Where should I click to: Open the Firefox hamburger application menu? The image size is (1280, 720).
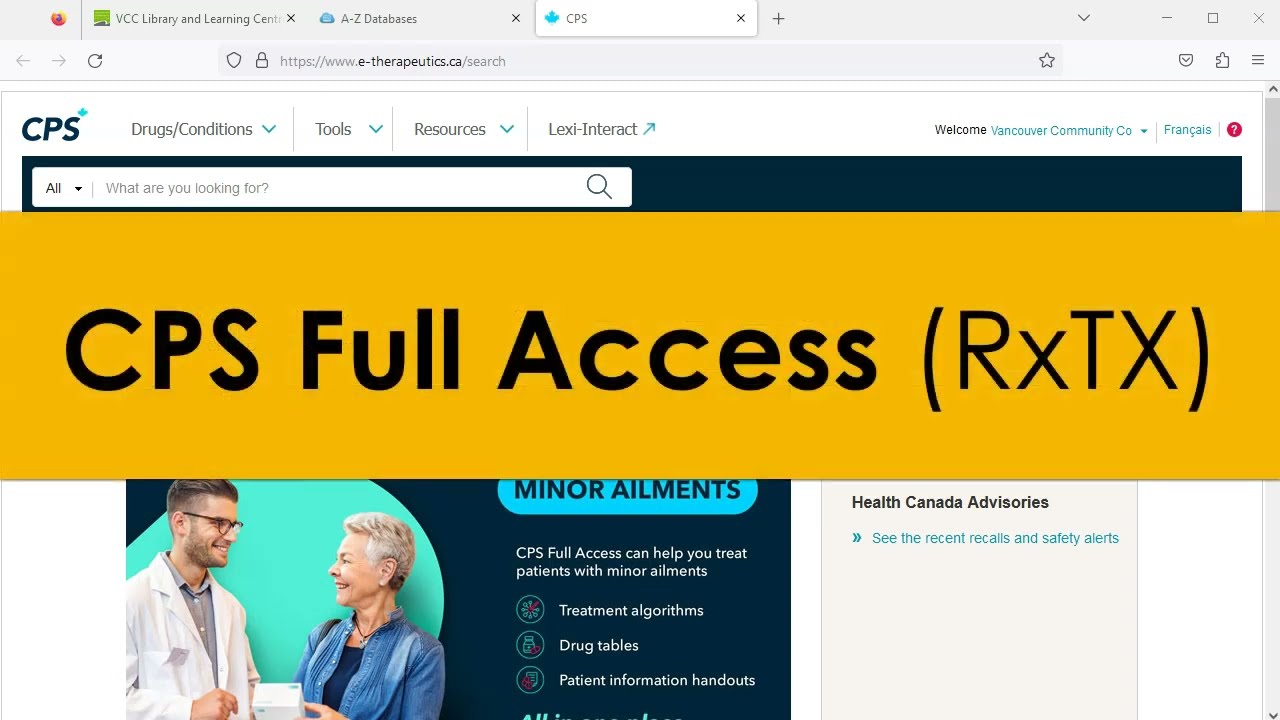(1258, 61)
